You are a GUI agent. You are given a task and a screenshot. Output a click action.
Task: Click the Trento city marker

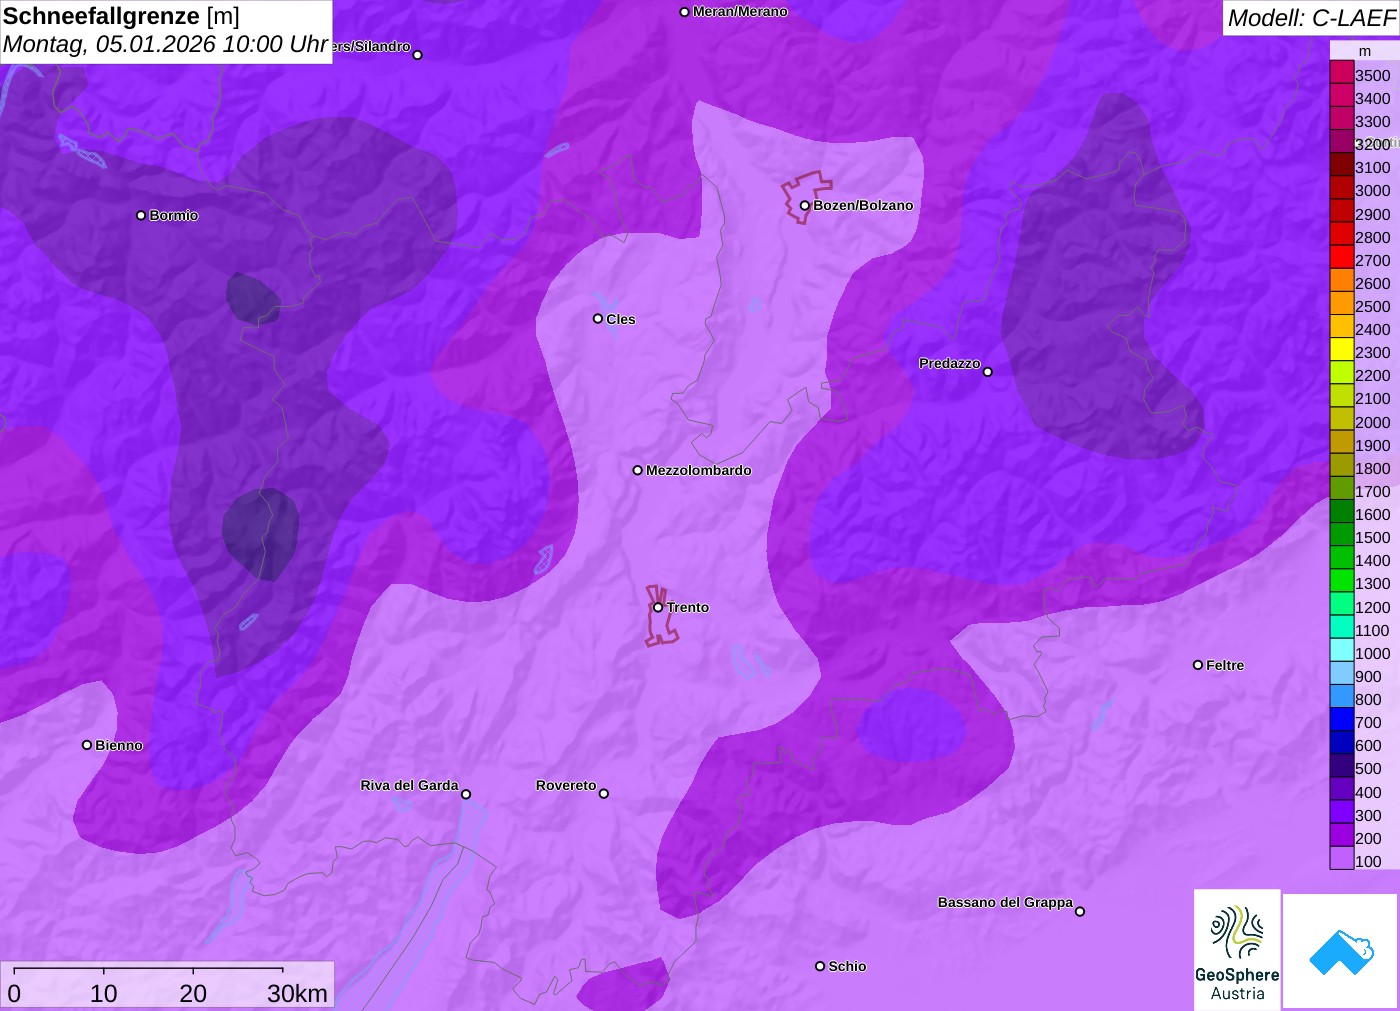658,607
